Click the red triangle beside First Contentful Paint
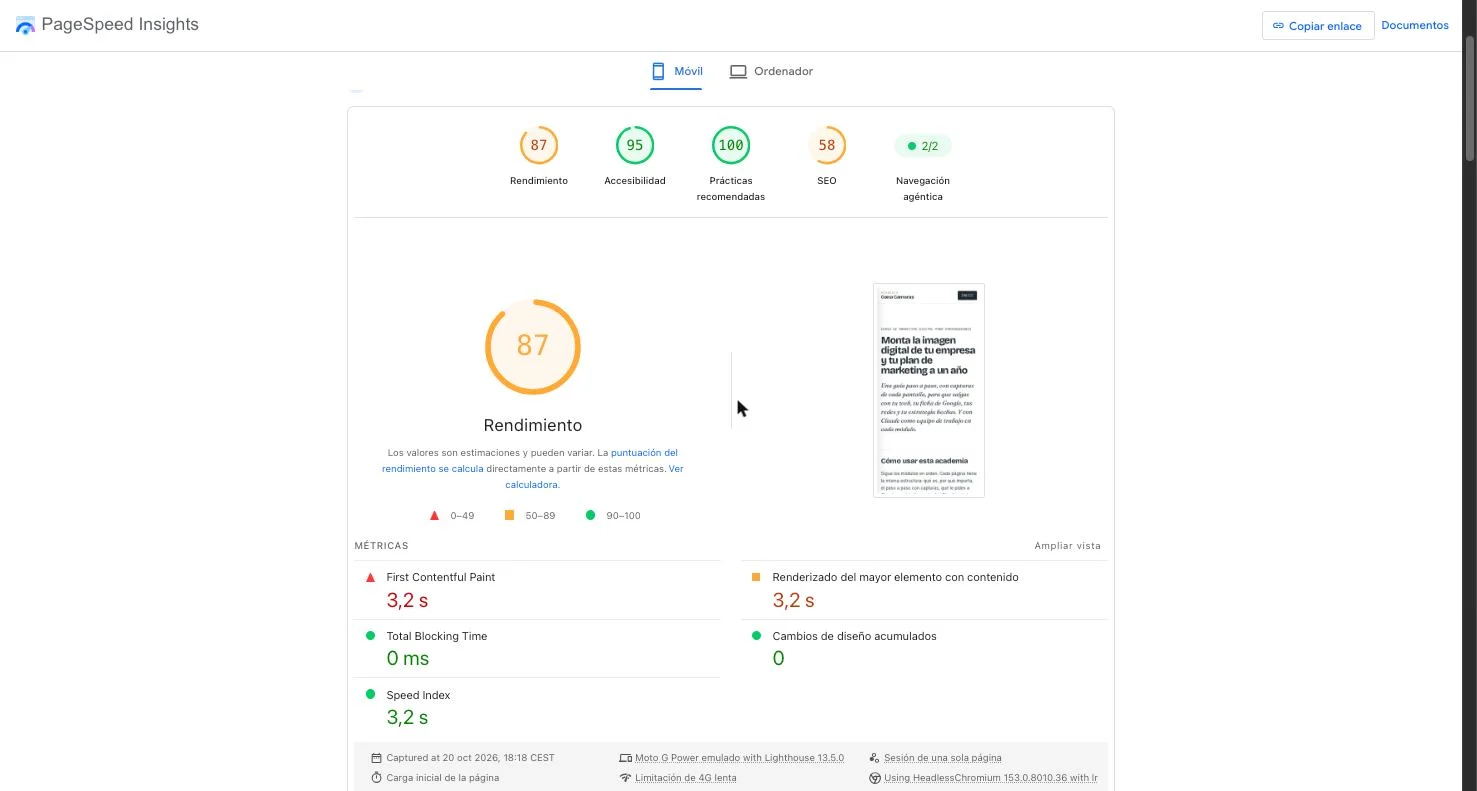Viewport: 1477px width, 791px height. [x=370, y=577]
